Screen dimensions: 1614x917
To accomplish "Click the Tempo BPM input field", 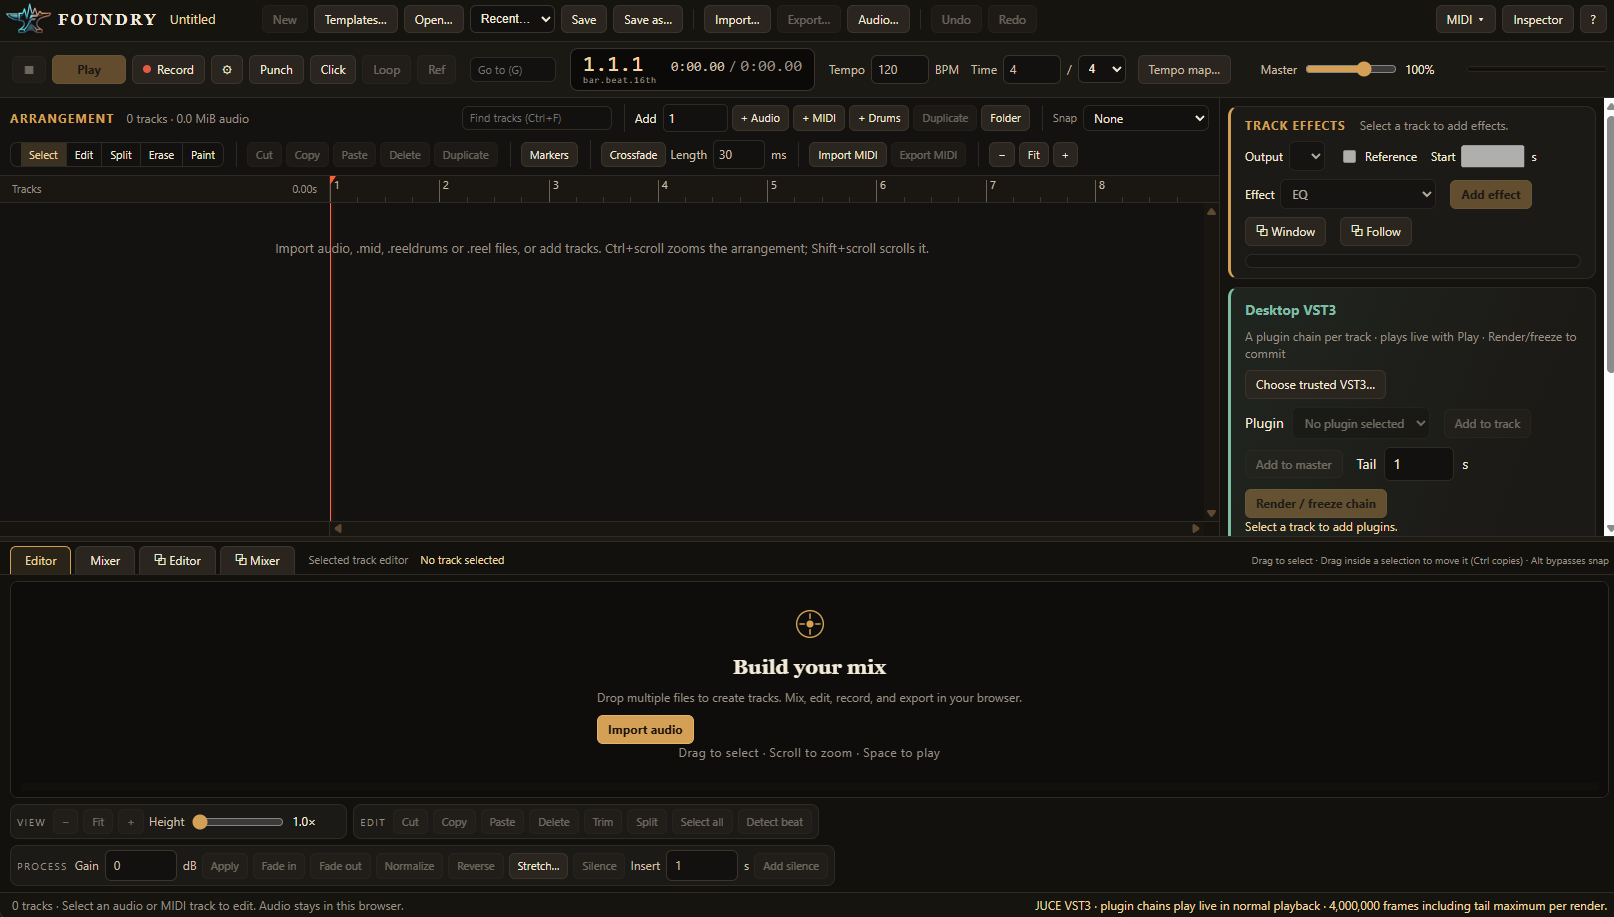I will (900, 70).
